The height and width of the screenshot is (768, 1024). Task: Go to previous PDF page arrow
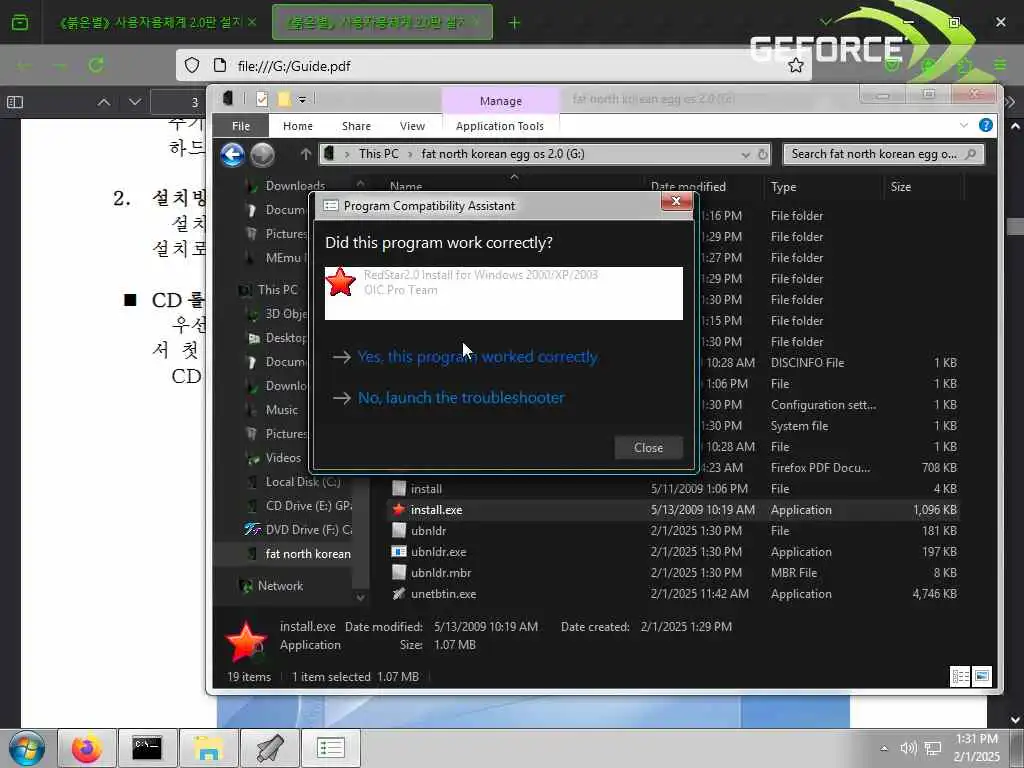point(103,103)
